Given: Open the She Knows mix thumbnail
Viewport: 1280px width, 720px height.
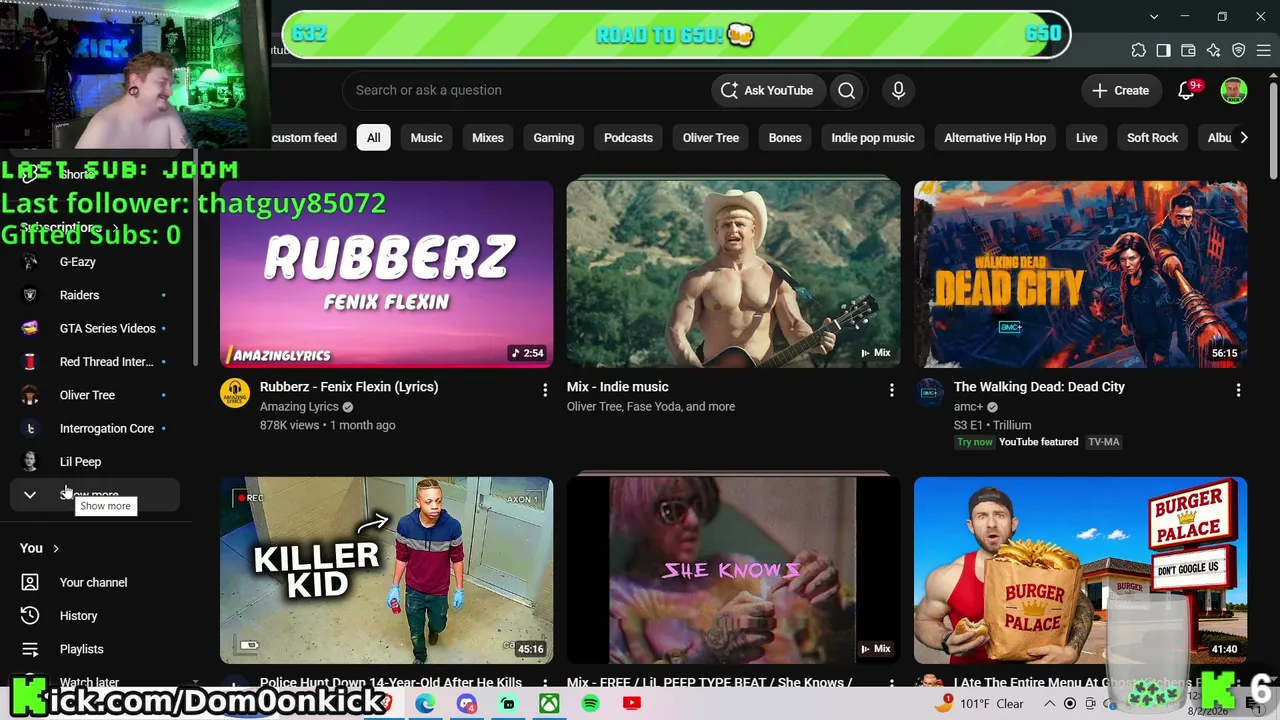Looking at the screenshot, I should 733,570.
